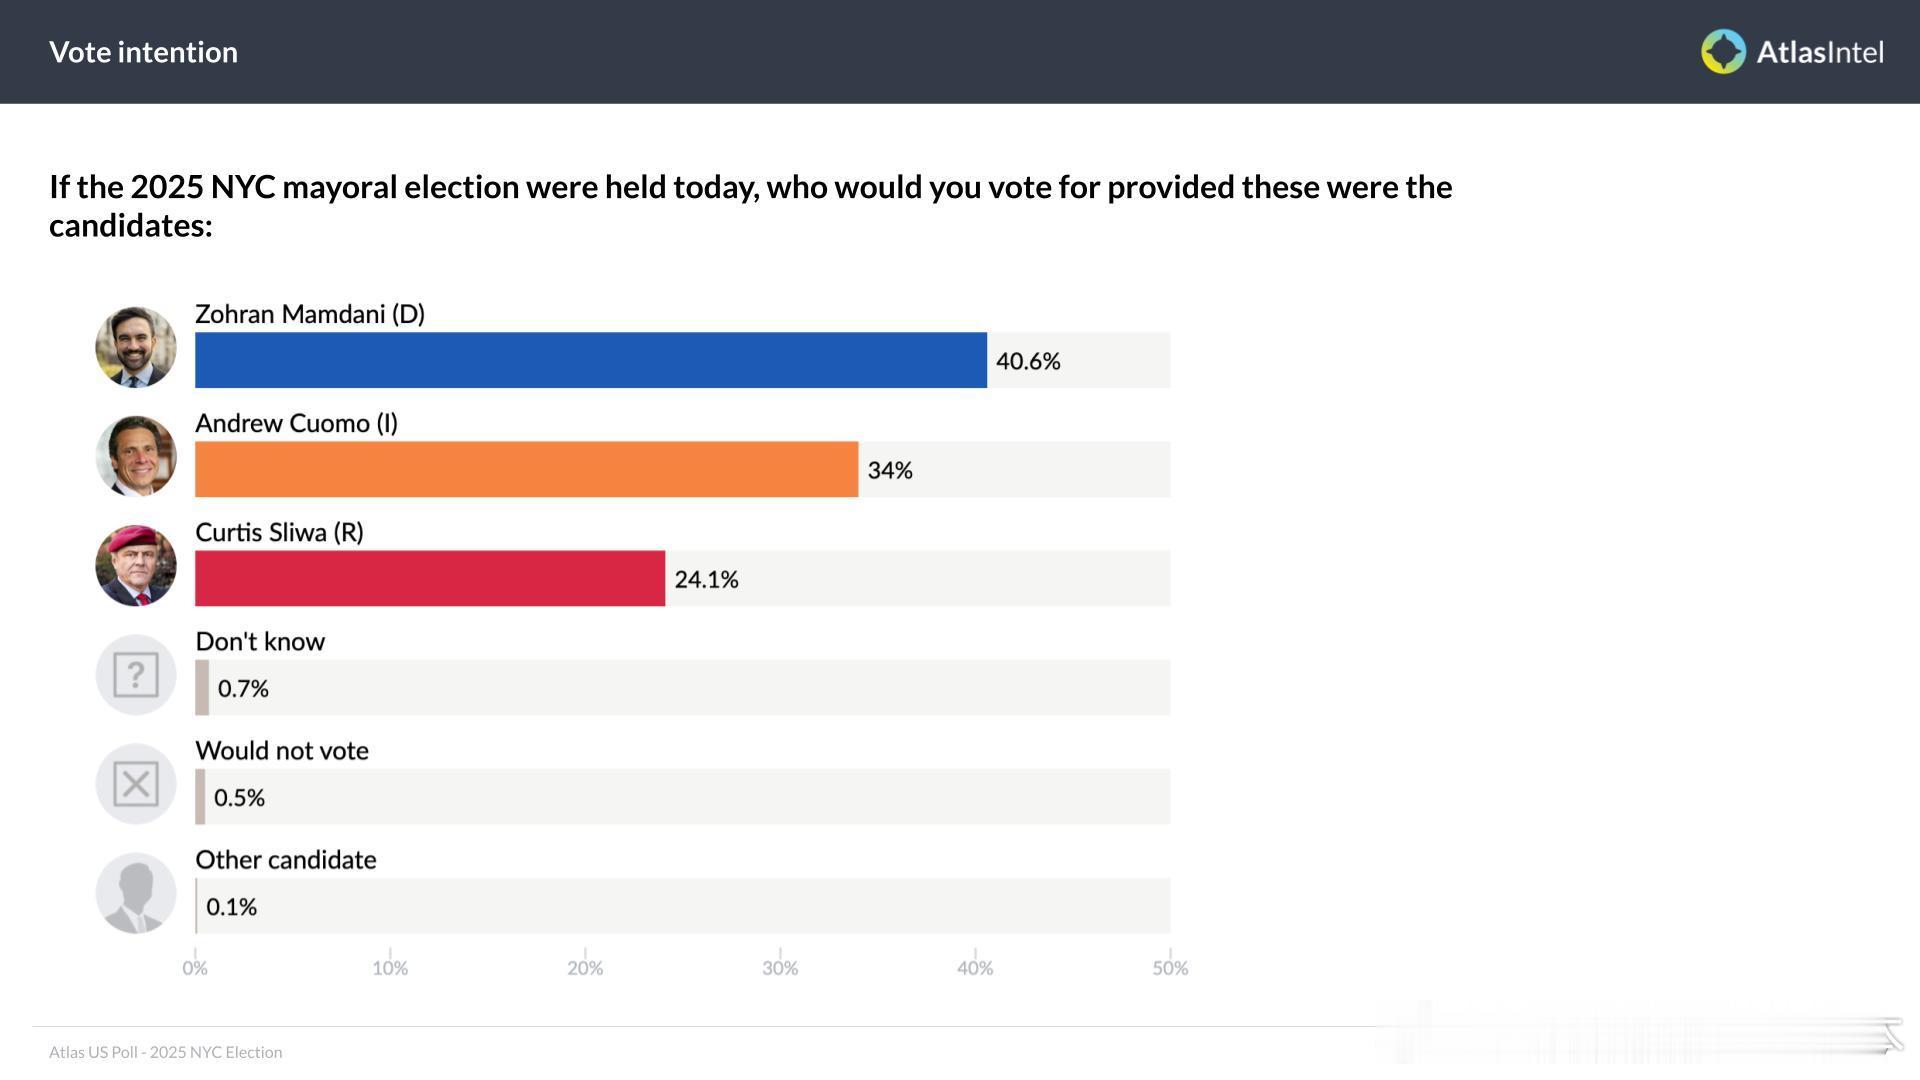Click the Zohran Mamdani (D) label

coord(310,314)
